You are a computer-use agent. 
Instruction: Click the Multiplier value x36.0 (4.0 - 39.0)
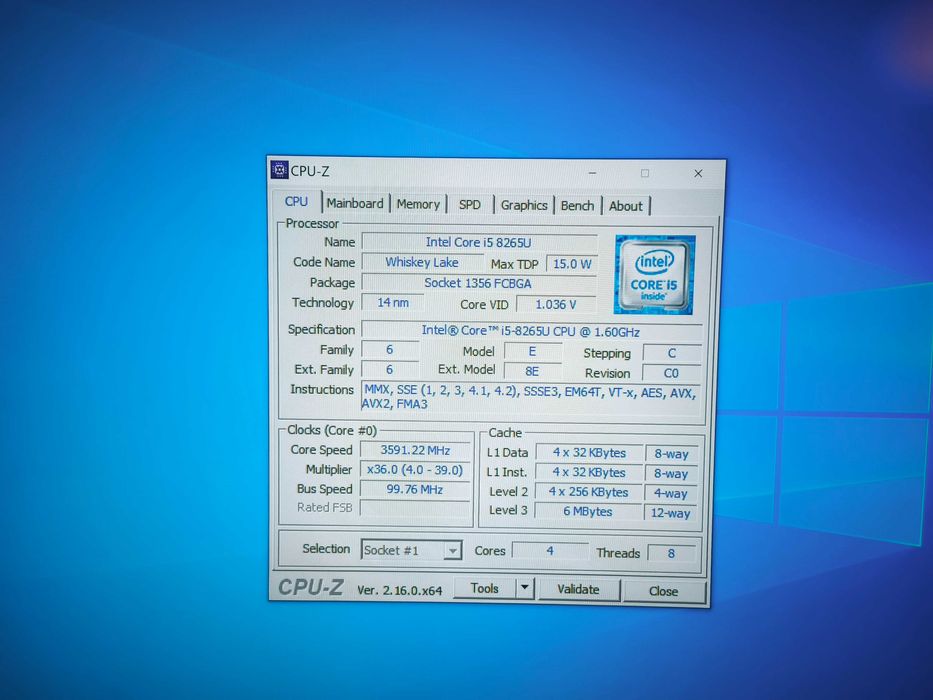pos(415,470)
